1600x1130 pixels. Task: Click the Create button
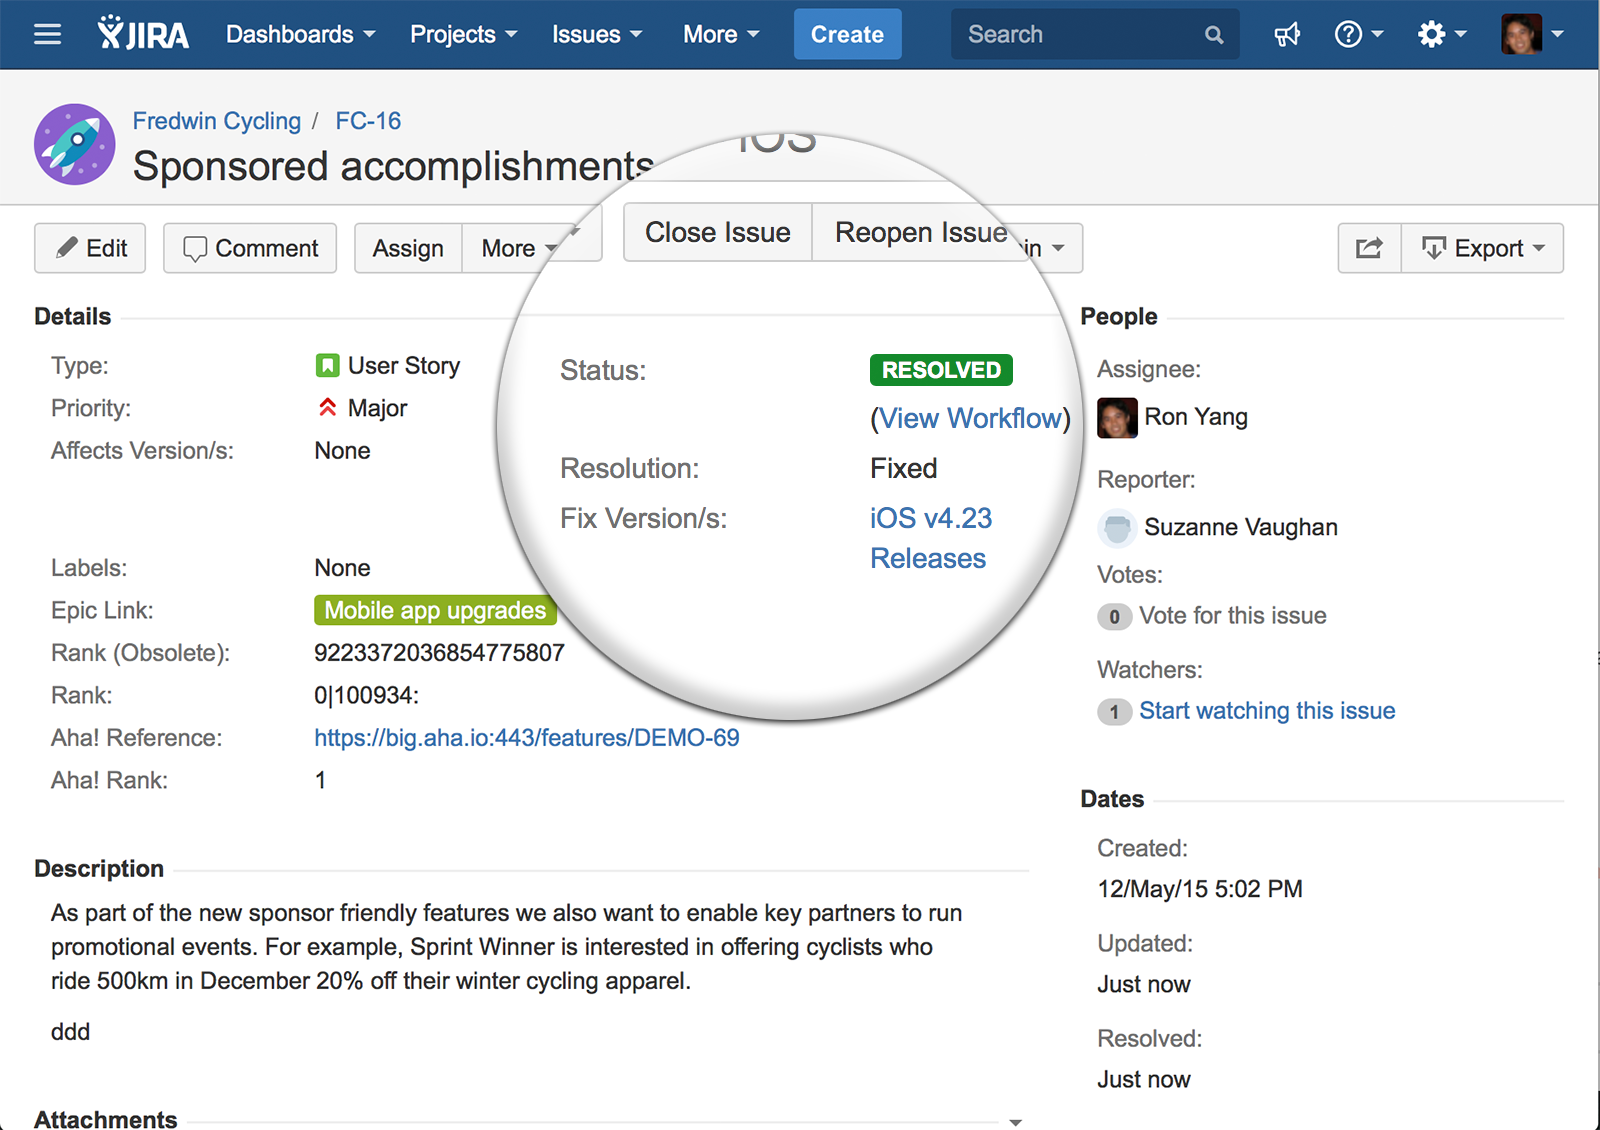point(847,35)
